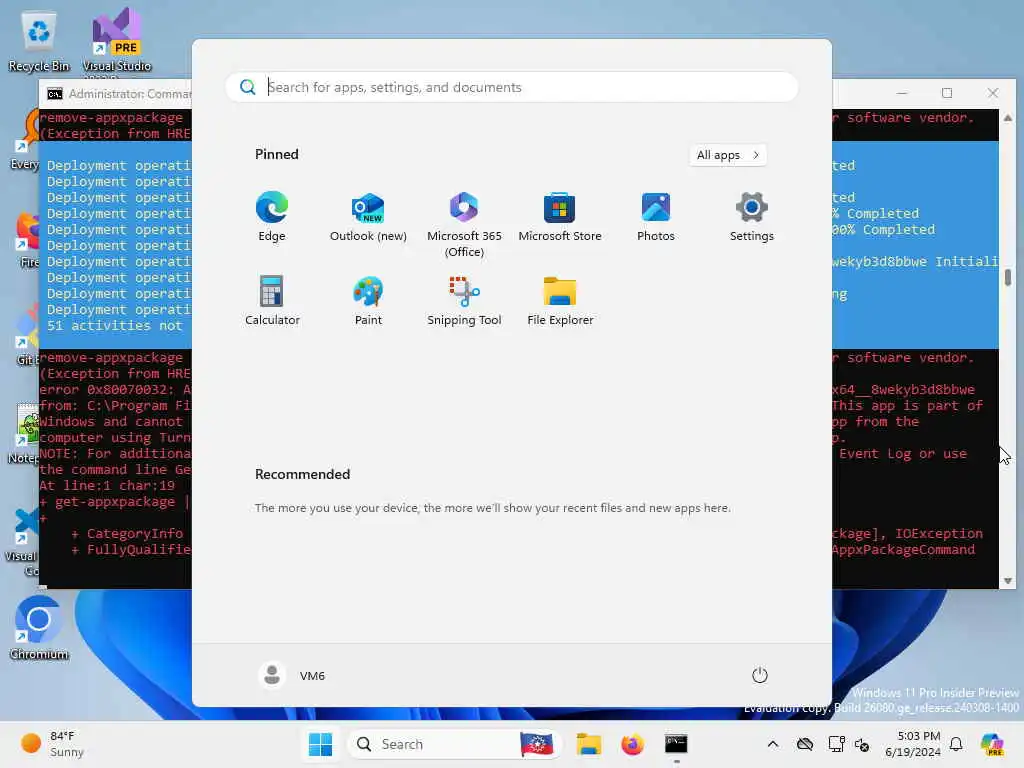Switch to Command Prompt on the taskbar
Viewport: 1024px width, 768px height.
pyautogui.click(x=676, y=744)
